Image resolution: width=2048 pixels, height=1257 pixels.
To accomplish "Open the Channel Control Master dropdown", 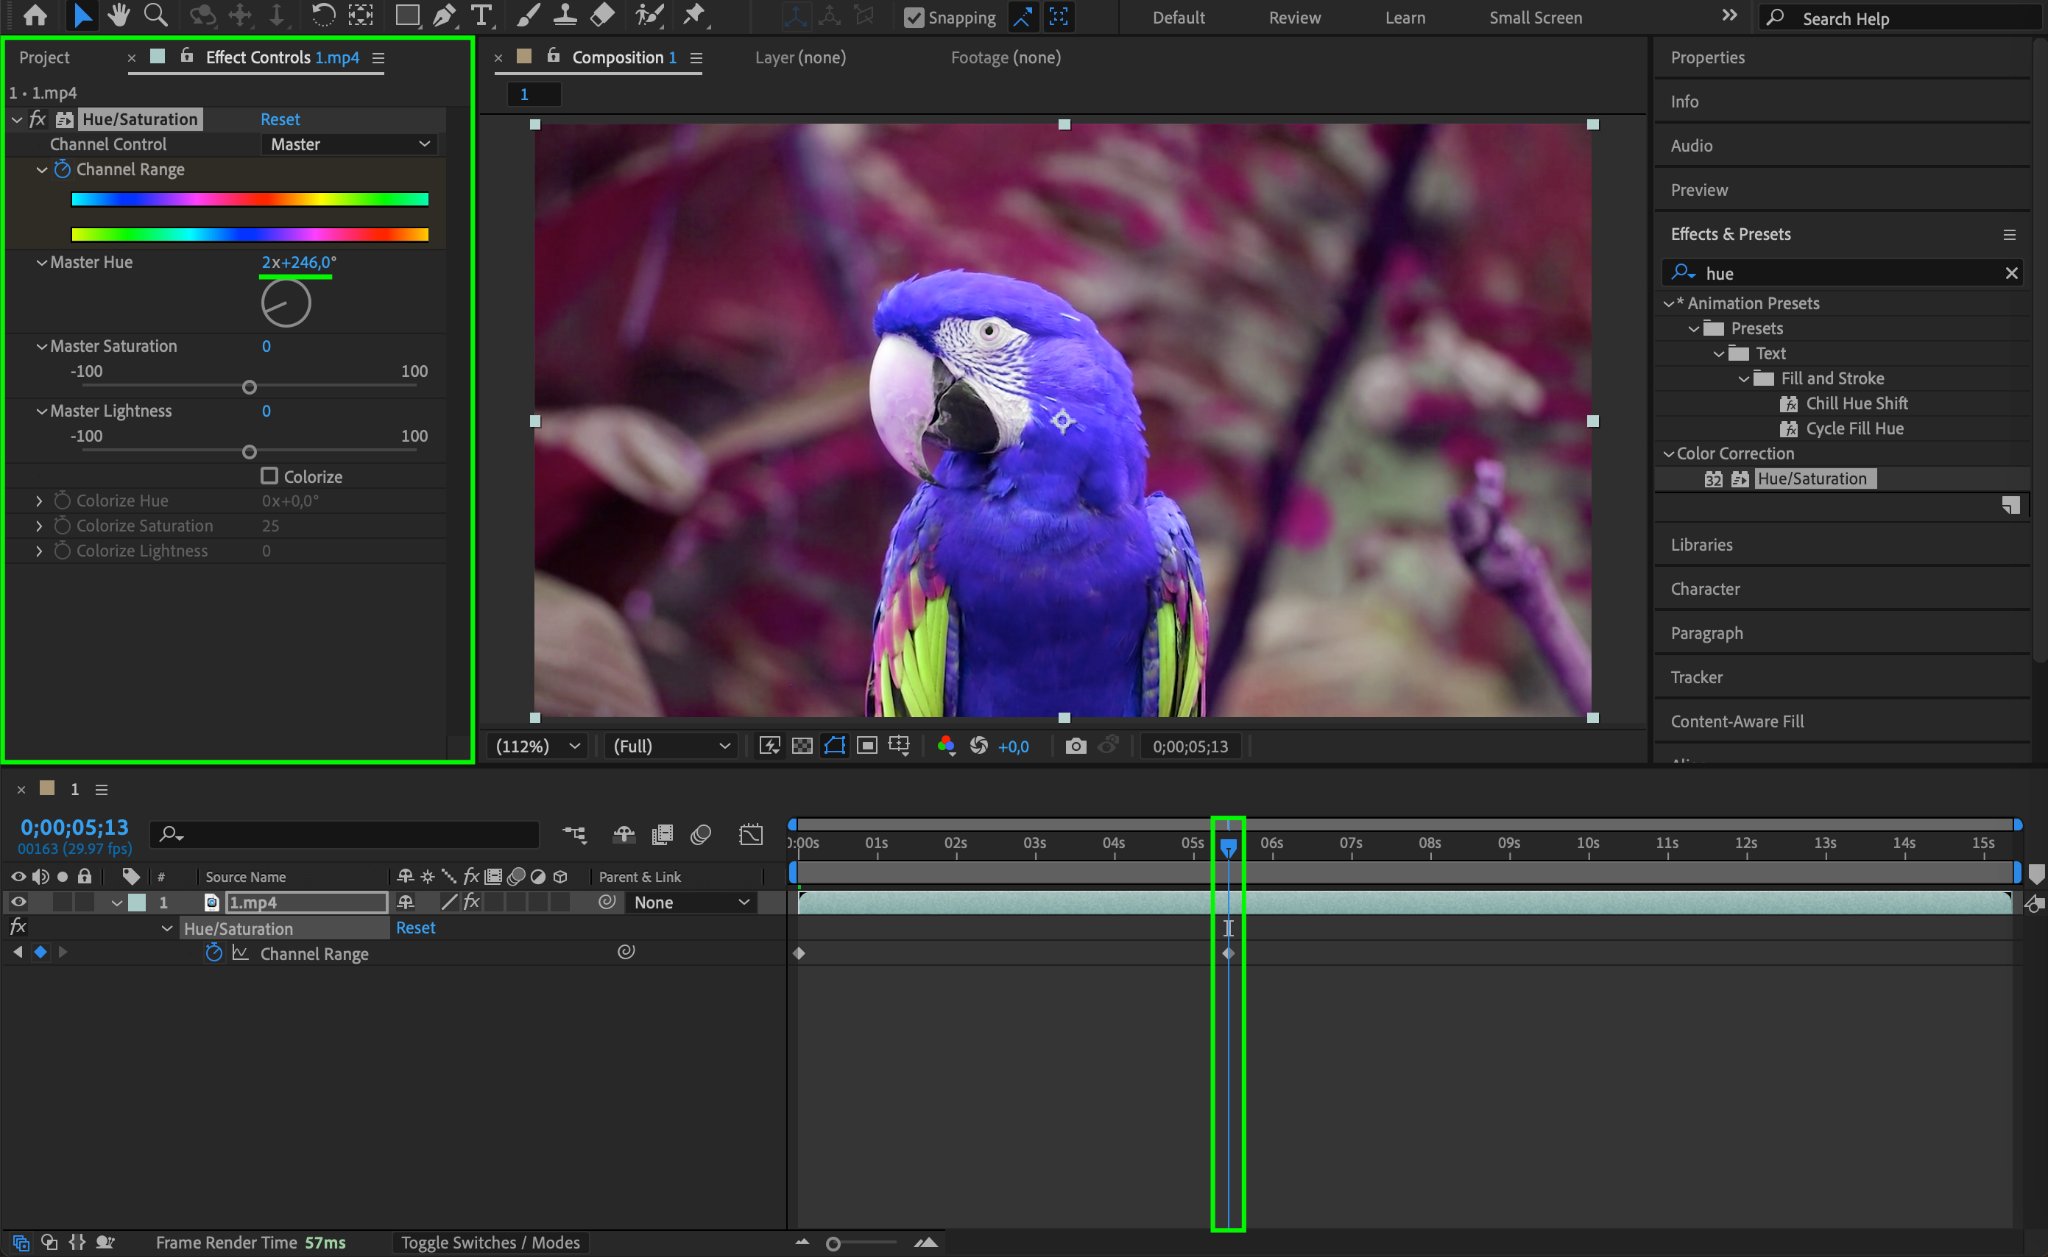I will point(350,144).
